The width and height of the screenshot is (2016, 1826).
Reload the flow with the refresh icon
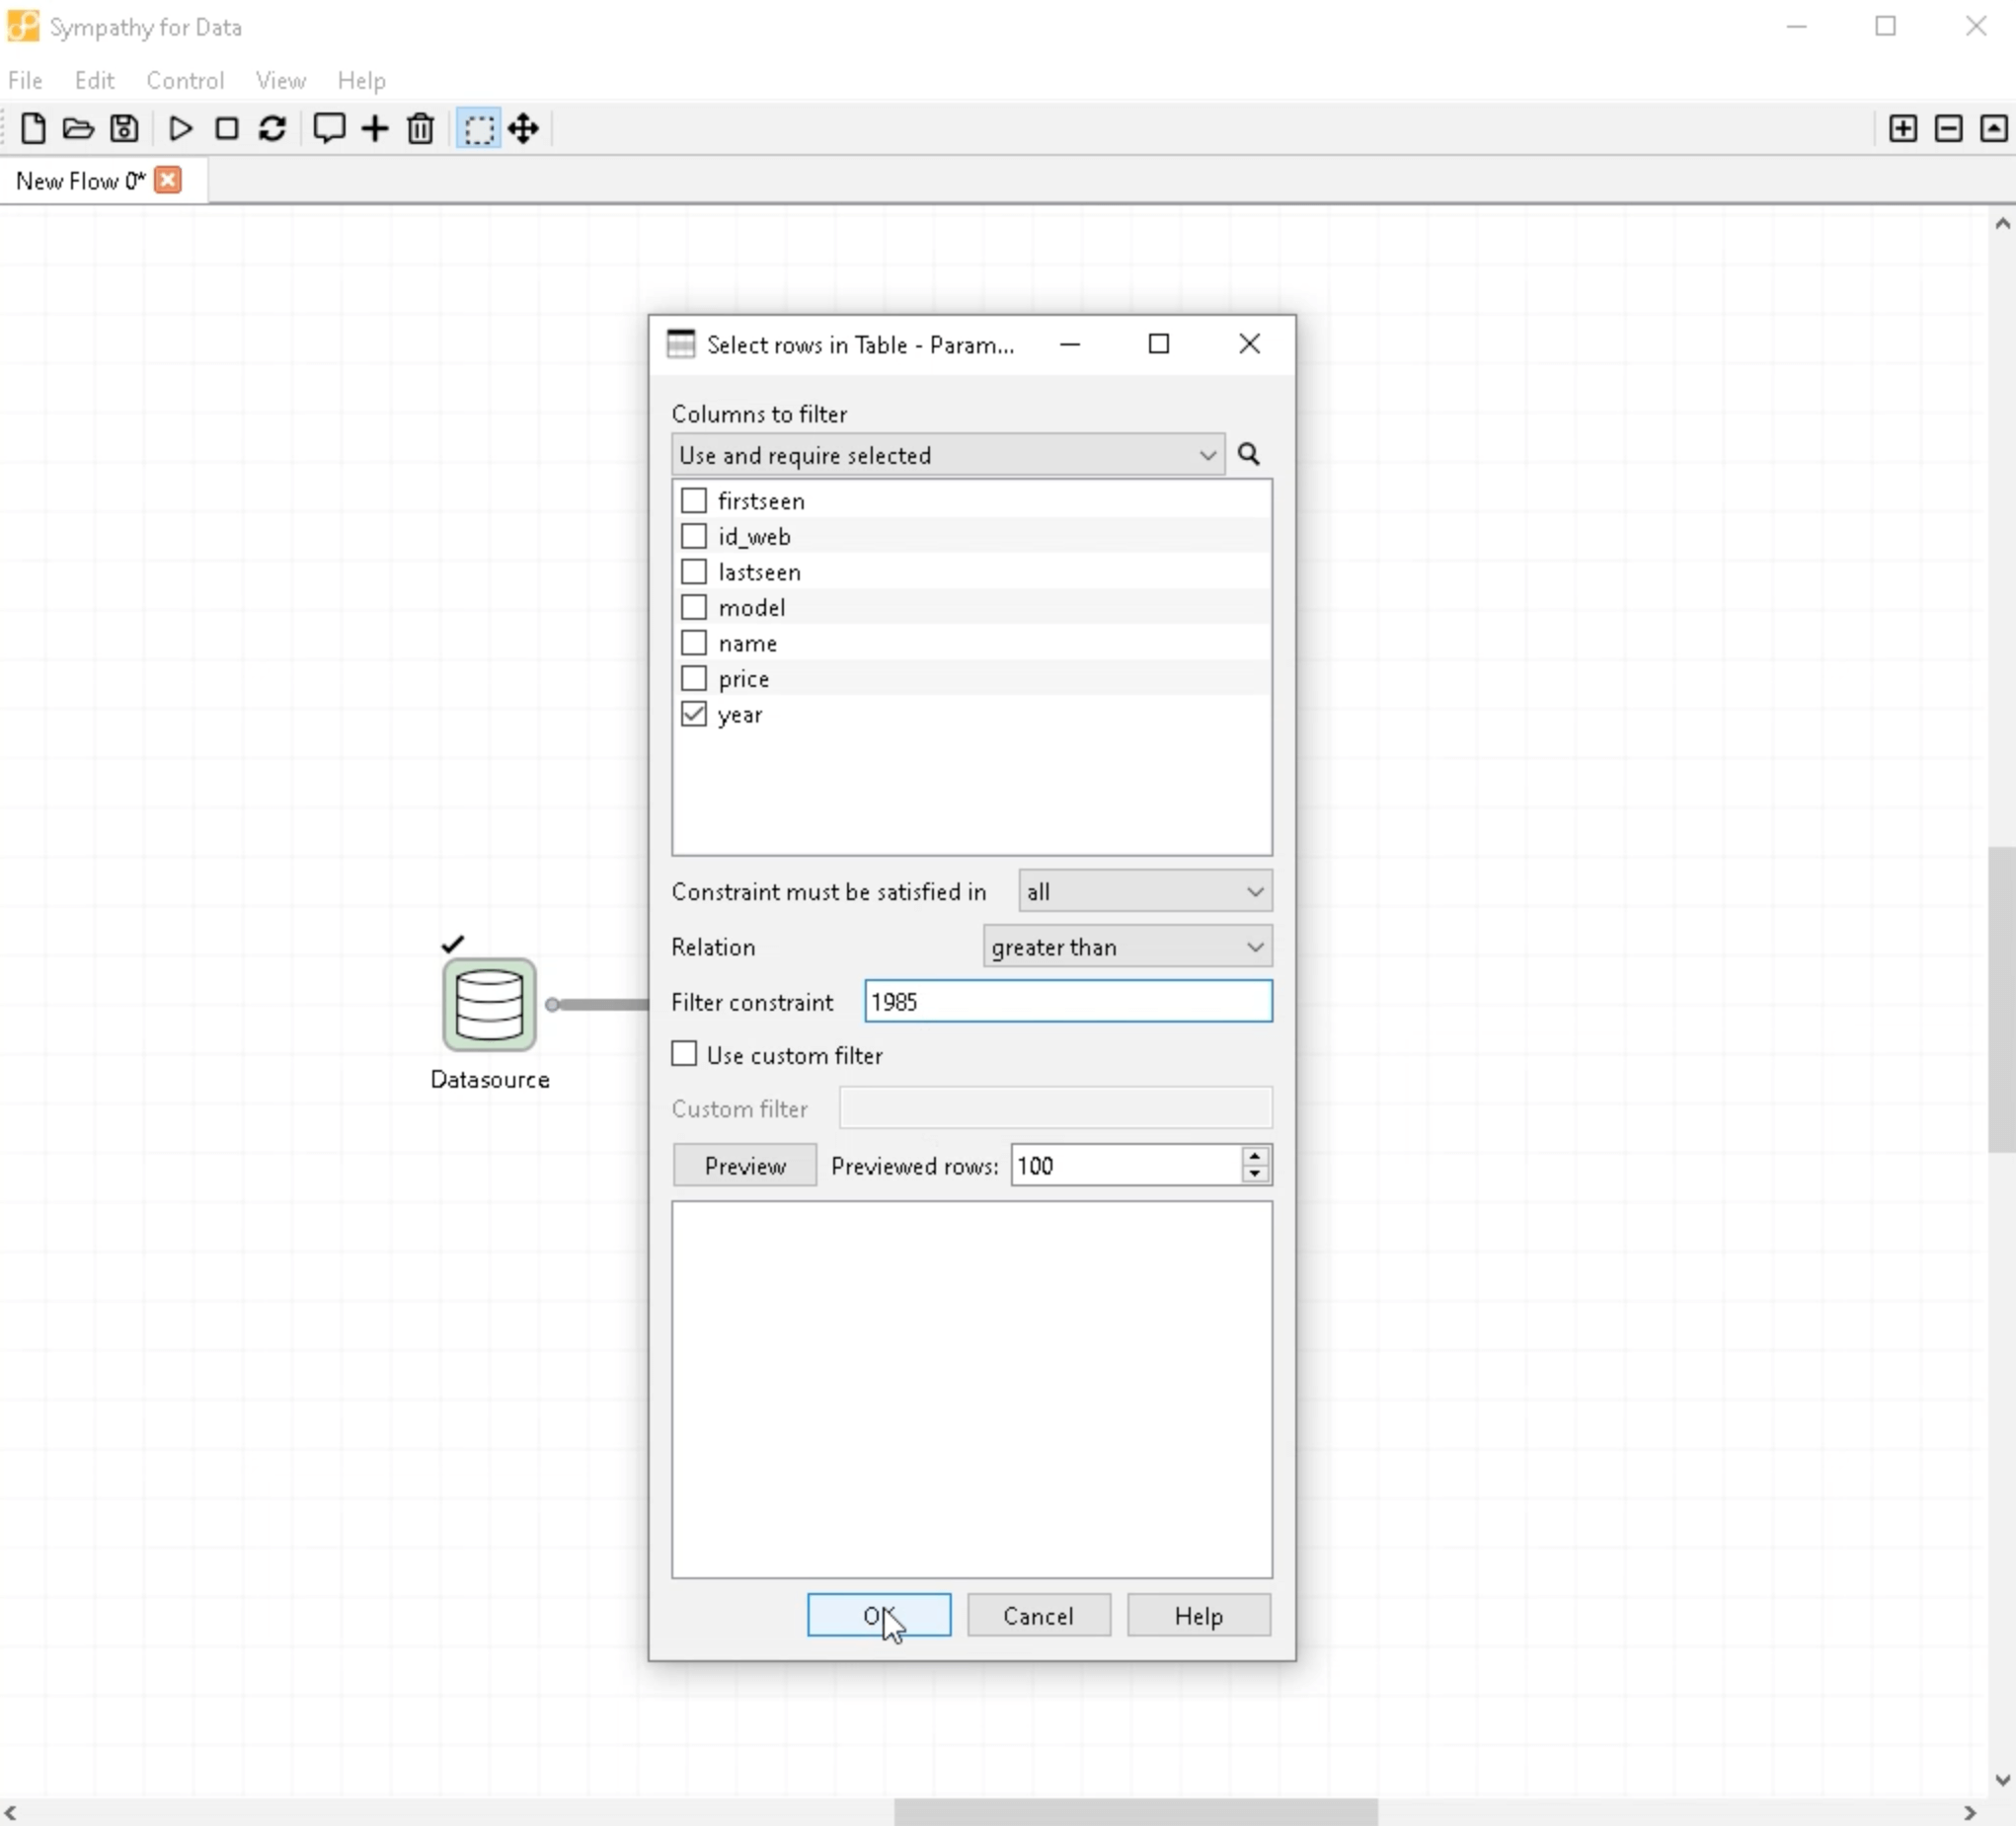272,128
